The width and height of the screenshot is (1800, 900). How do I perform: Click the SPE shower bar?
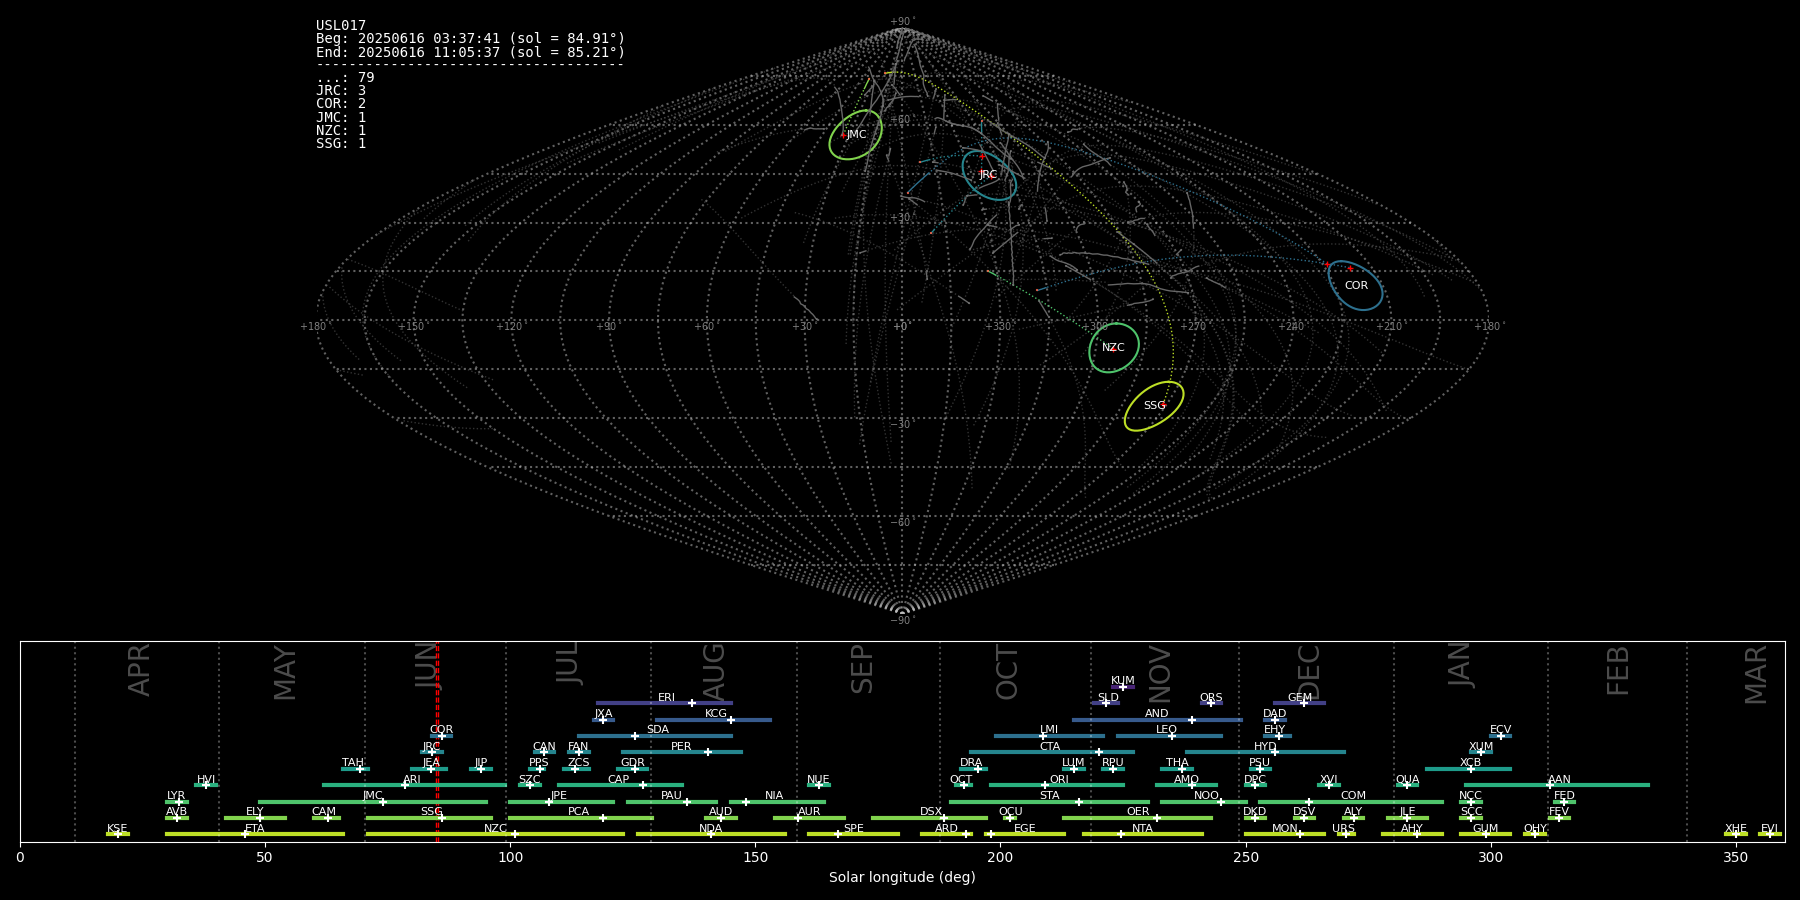coord(853,834)
